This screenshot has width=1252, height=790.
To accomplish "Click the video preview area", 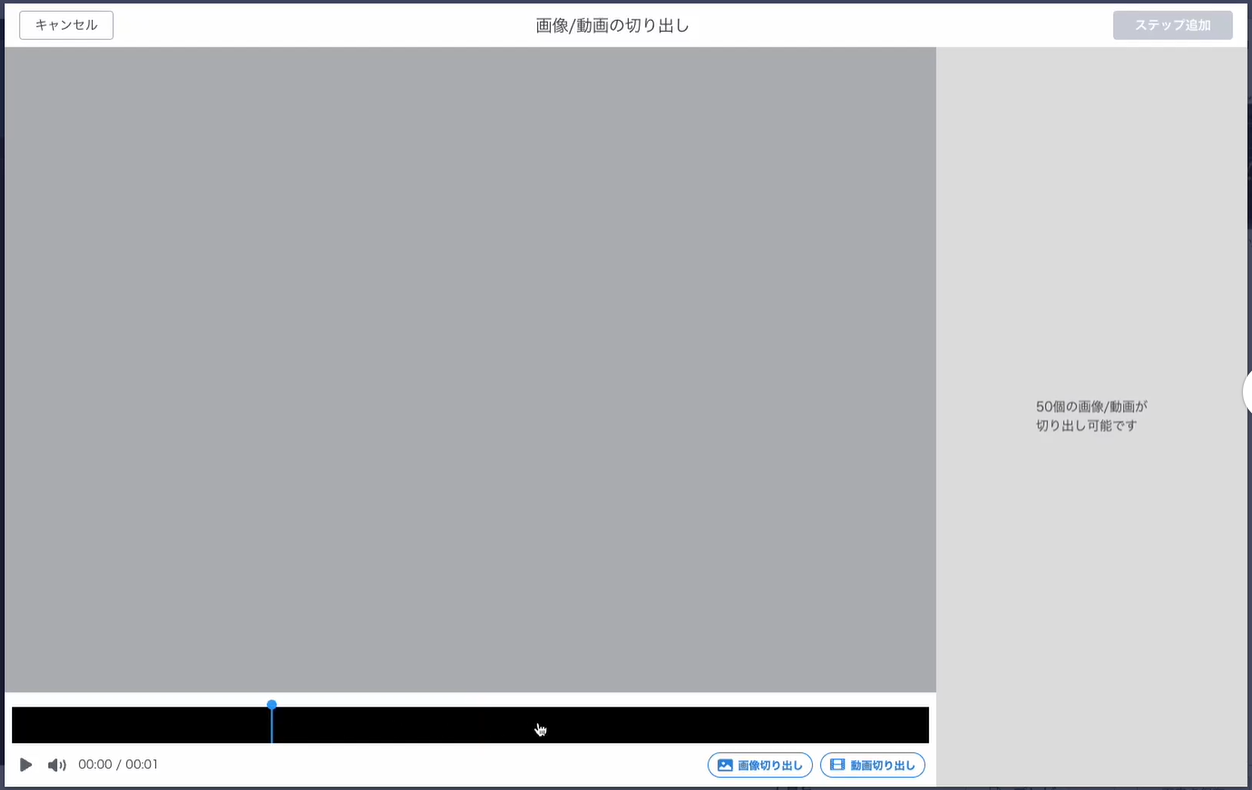I will pos(470,368).
